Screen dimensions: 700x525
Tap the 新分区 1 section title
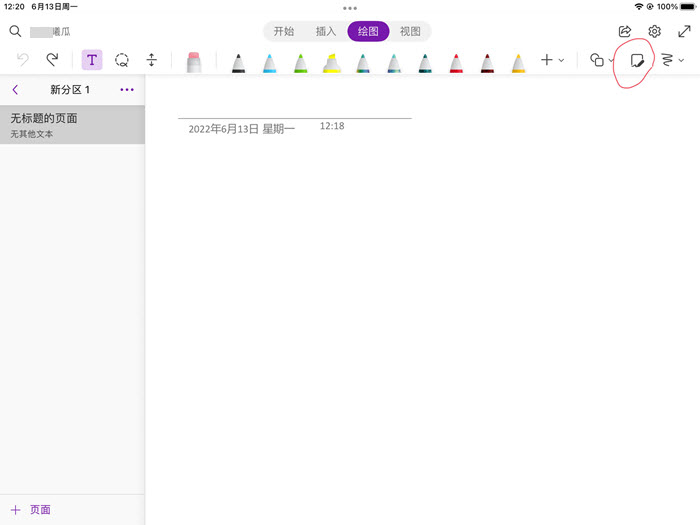tap(70, 90)
